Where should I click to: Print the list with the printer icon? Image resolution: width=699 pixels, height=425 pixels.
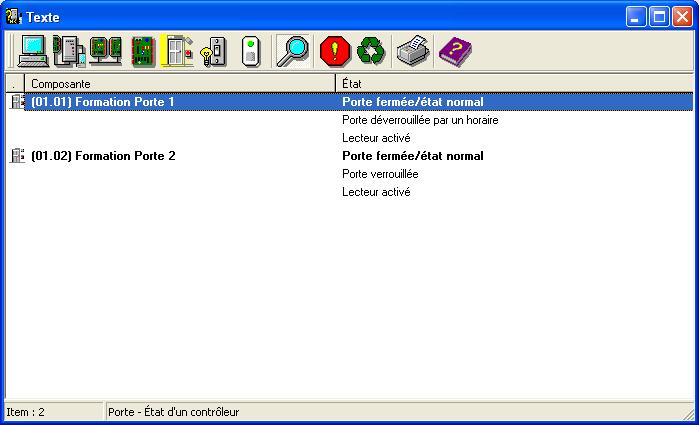(413, 51)
